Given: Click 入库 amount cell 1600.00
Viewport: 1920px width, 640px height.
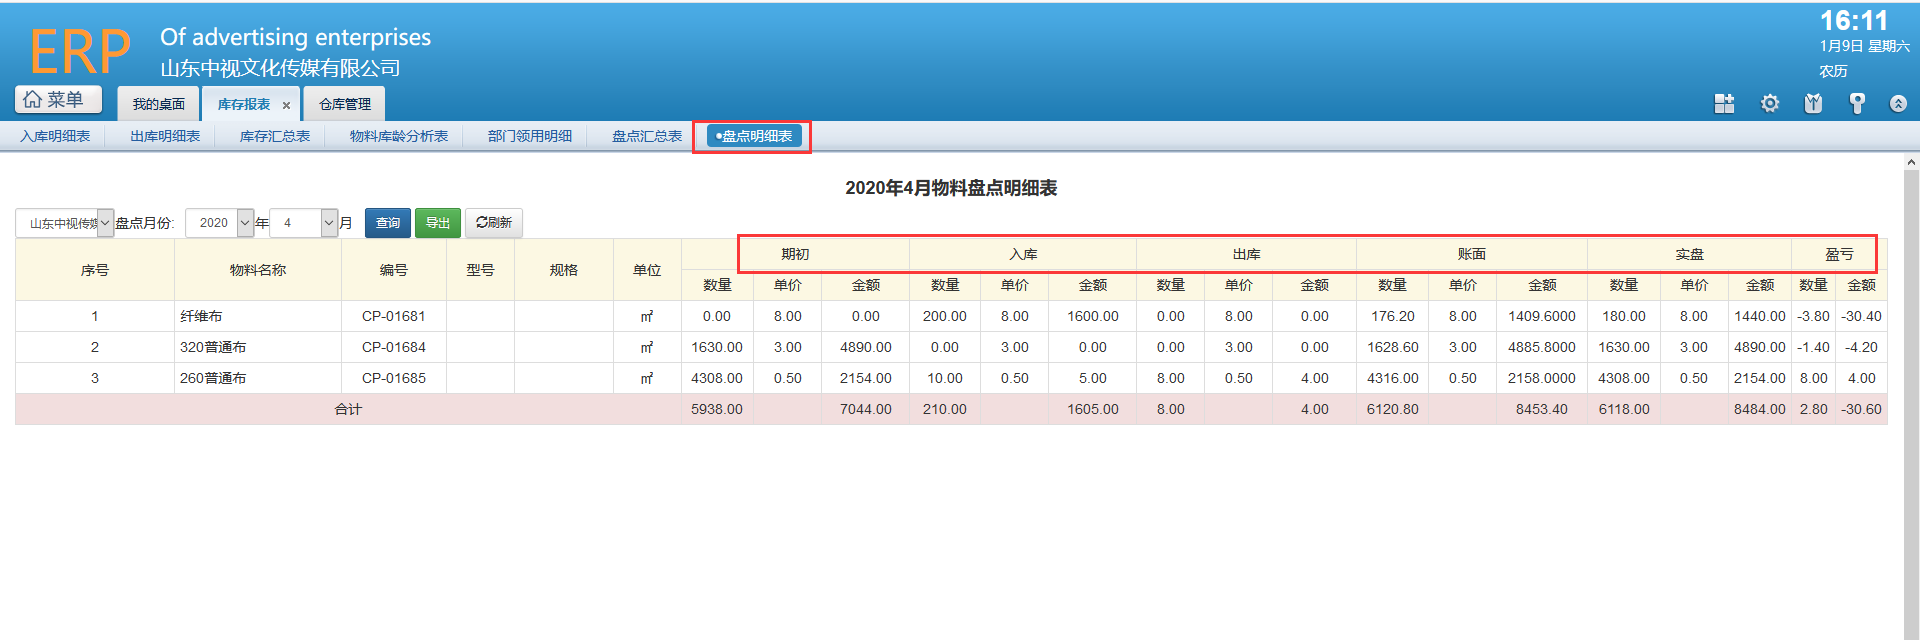Looking at the screenshot, I should [x=1093, y=316].
